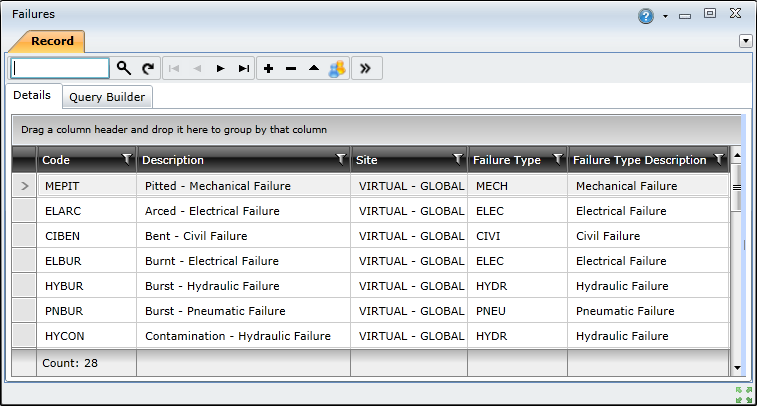The height and width of the screenshot is (406, 757).
Task: Switch to Query Builder tab
Action: tap(107, 97)
